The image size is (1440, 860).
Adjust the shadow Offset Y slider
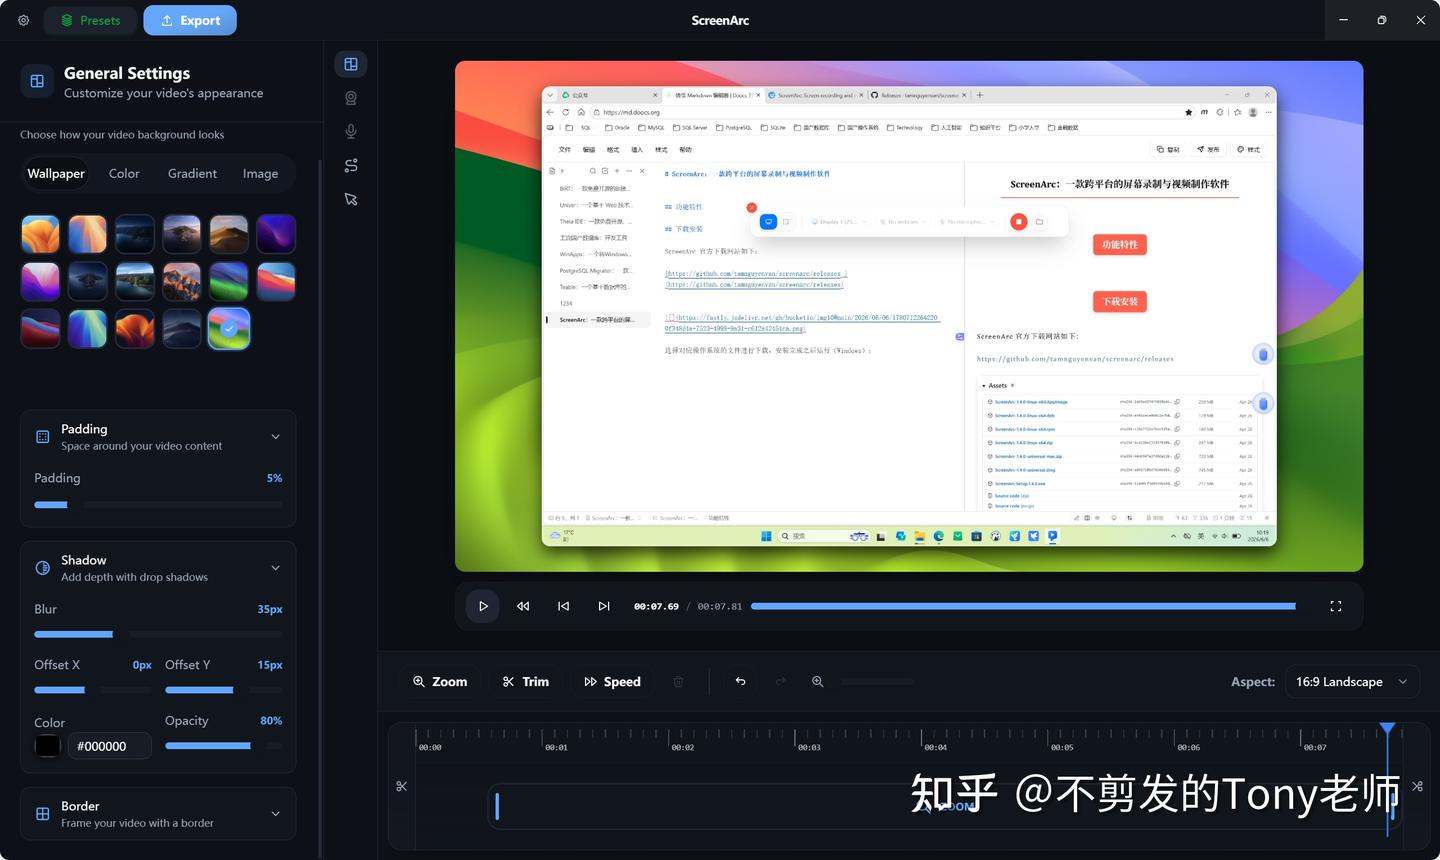point(223,690)
